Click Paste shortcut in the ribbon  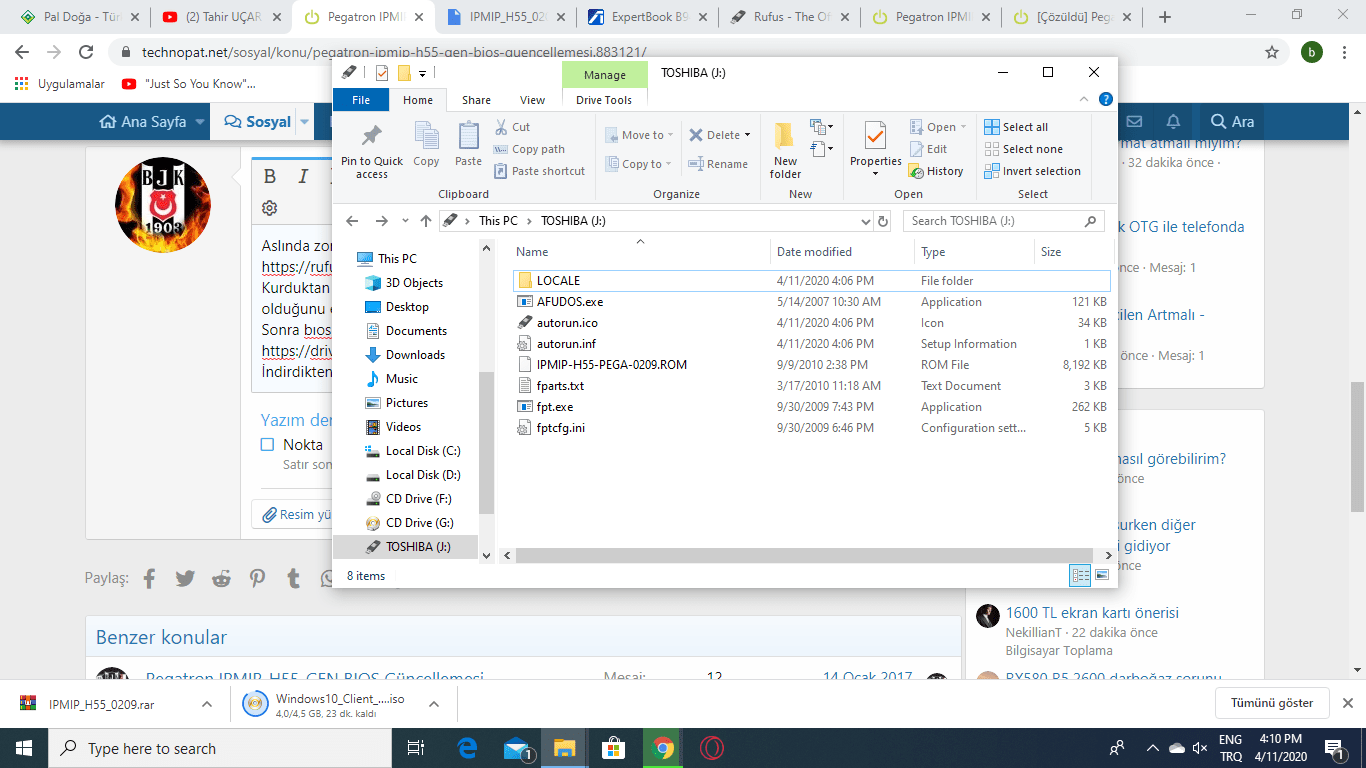click(539, 171)
